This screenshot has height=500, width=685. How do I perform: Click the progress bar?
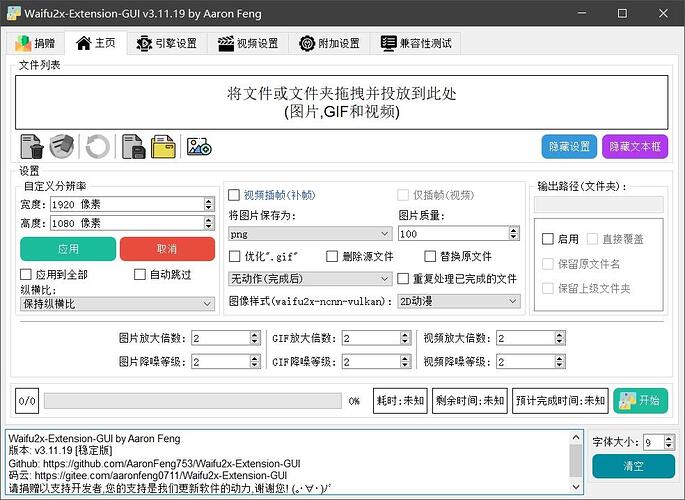(193, 400)
